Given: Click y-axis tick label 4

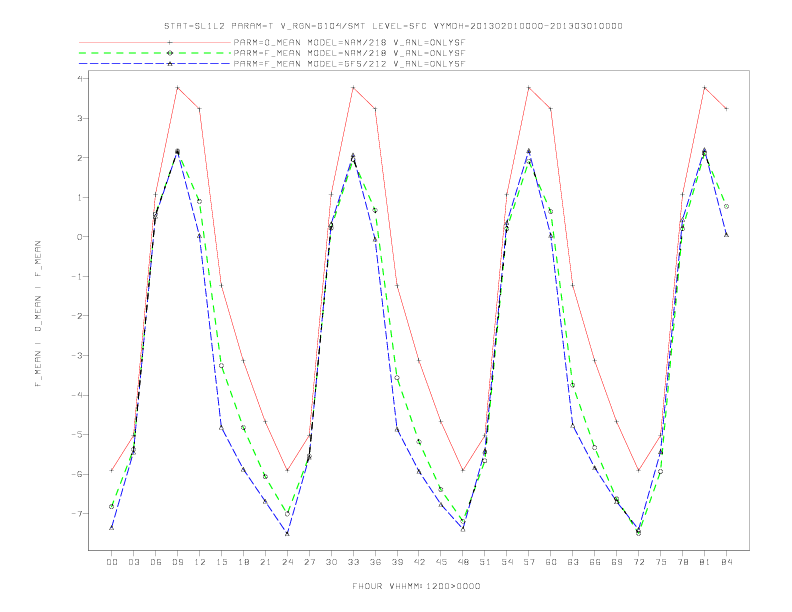Looking at the screenshot, I should point(80,78).
